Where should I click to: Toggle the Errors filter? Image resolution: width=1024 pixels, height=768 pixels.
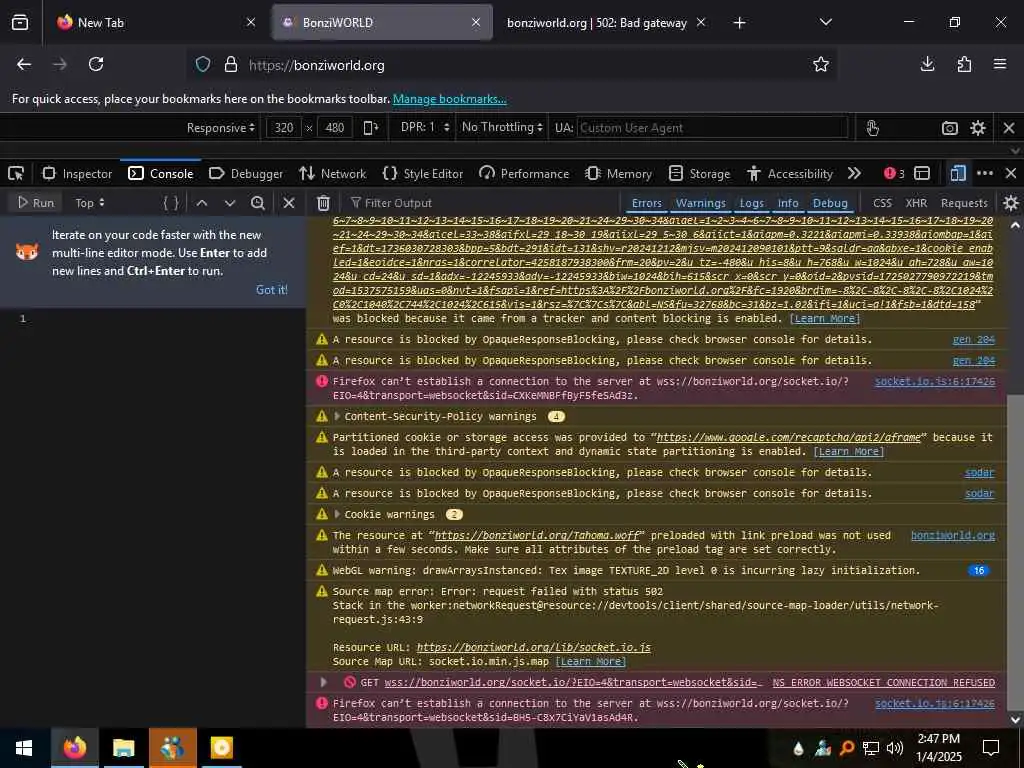point(647,203)
